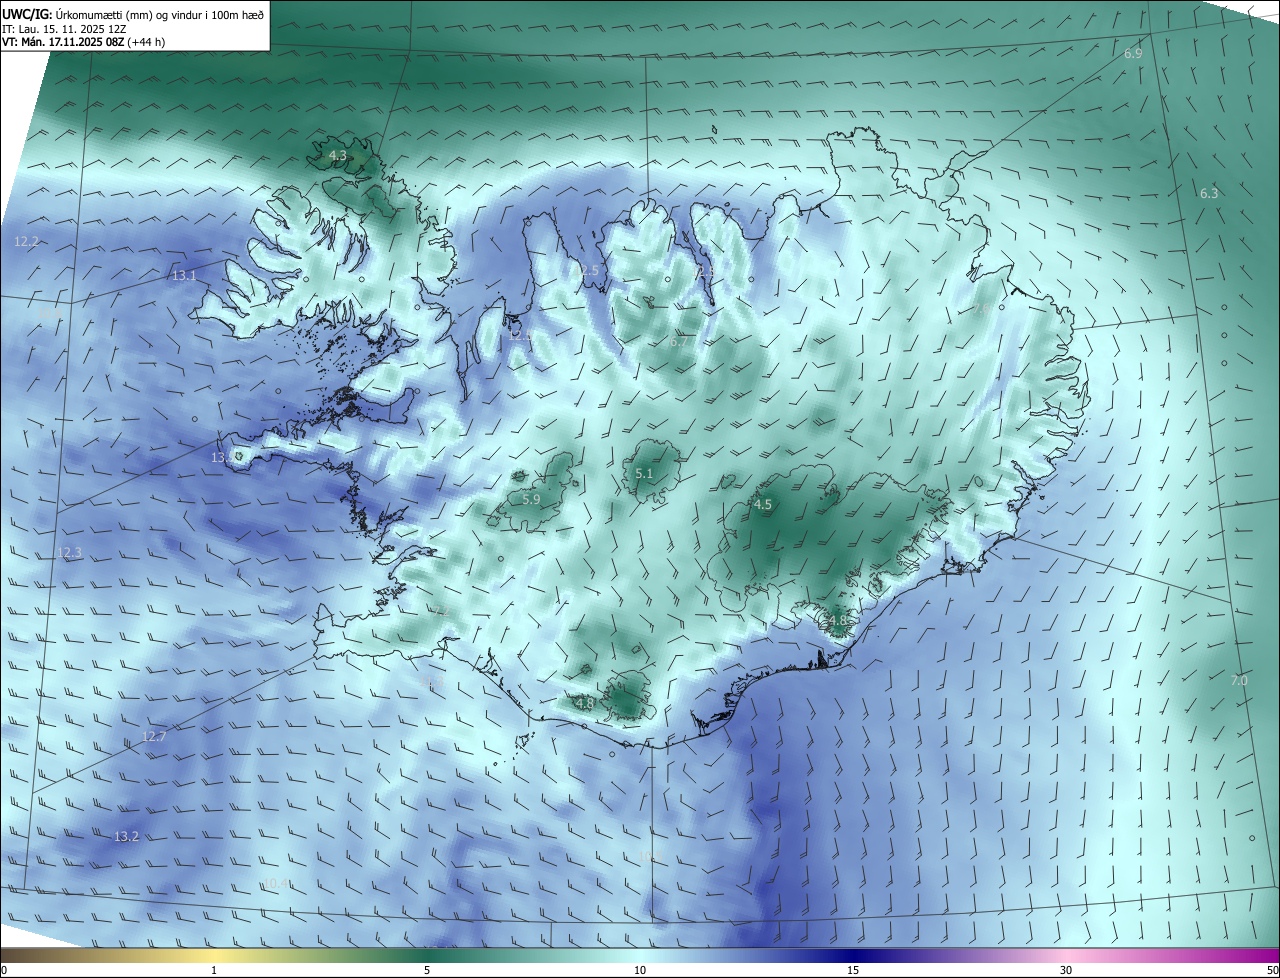Click the 6.9 value label on the map

click(x=1133, y=53)
